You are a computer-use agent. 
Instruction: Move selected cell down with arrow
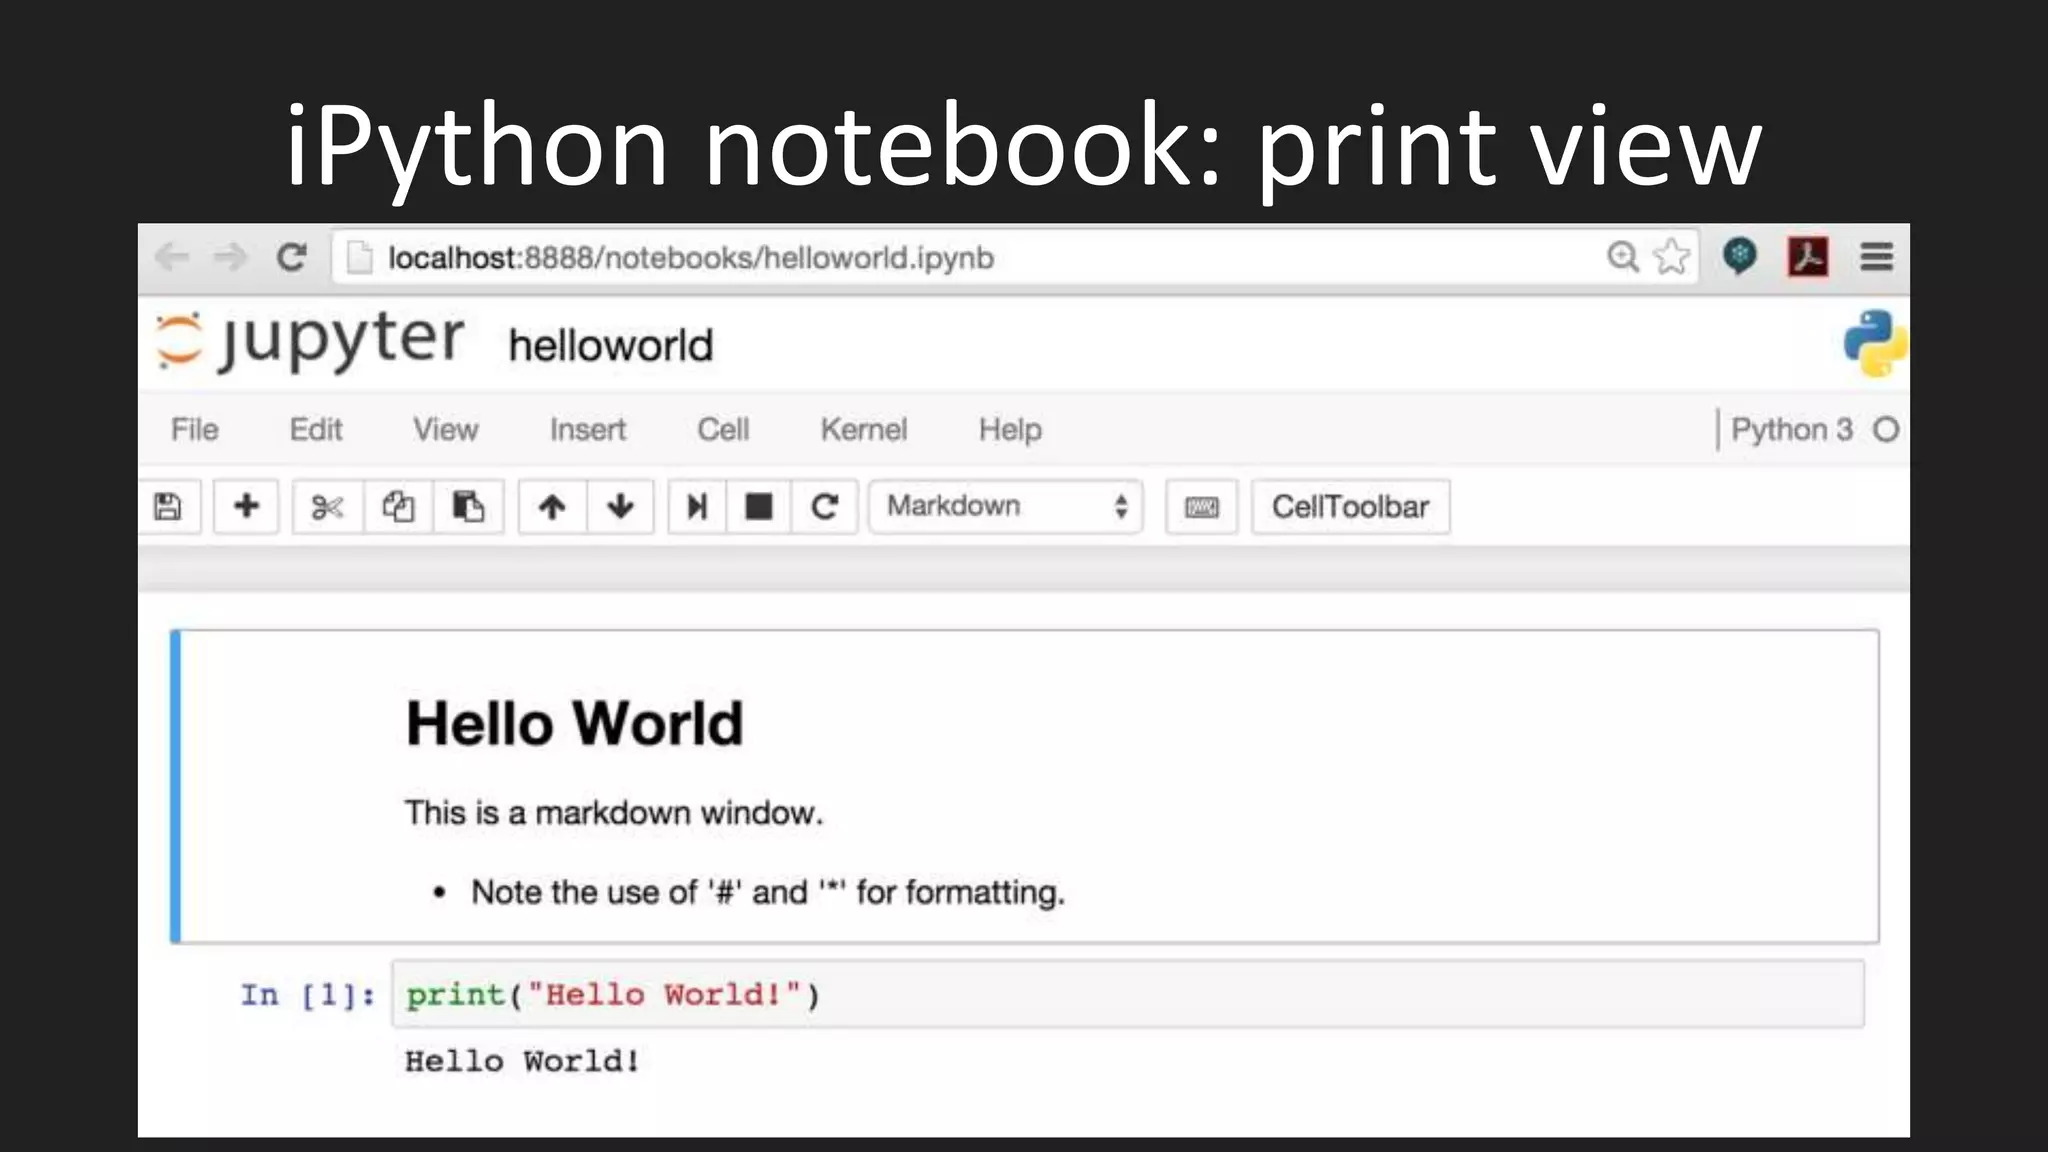click(620, 507)
